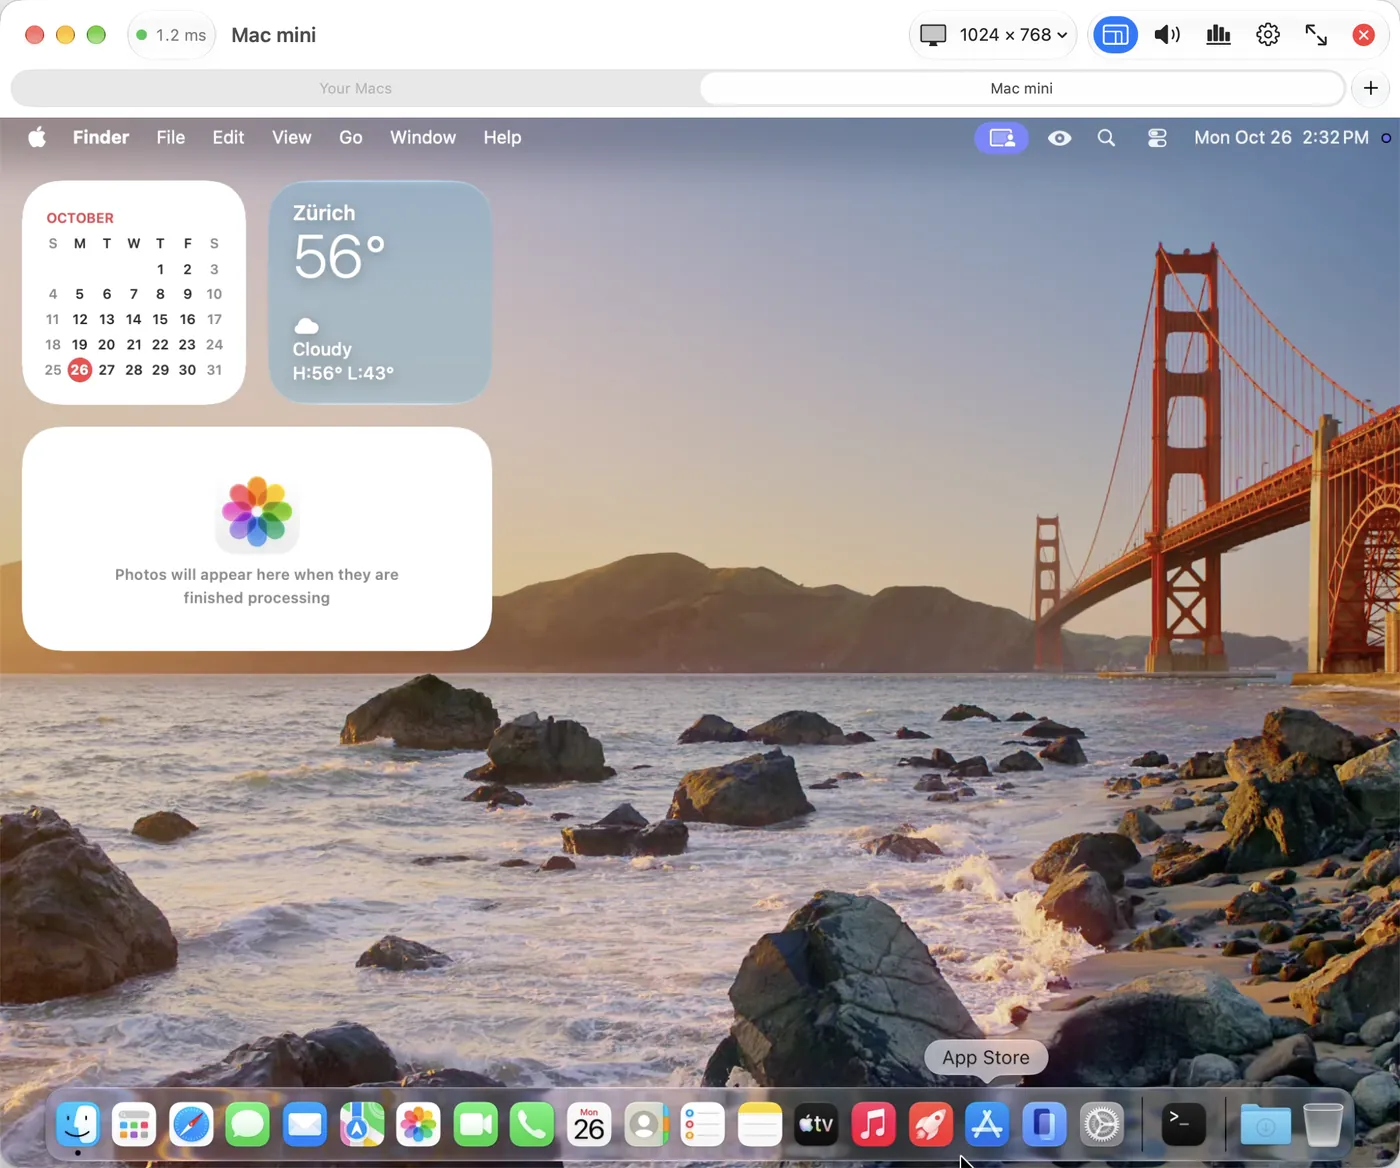Open Launchpad from the Dock
This screenshot has height=1168, width=1400.
pos(134,1125)
